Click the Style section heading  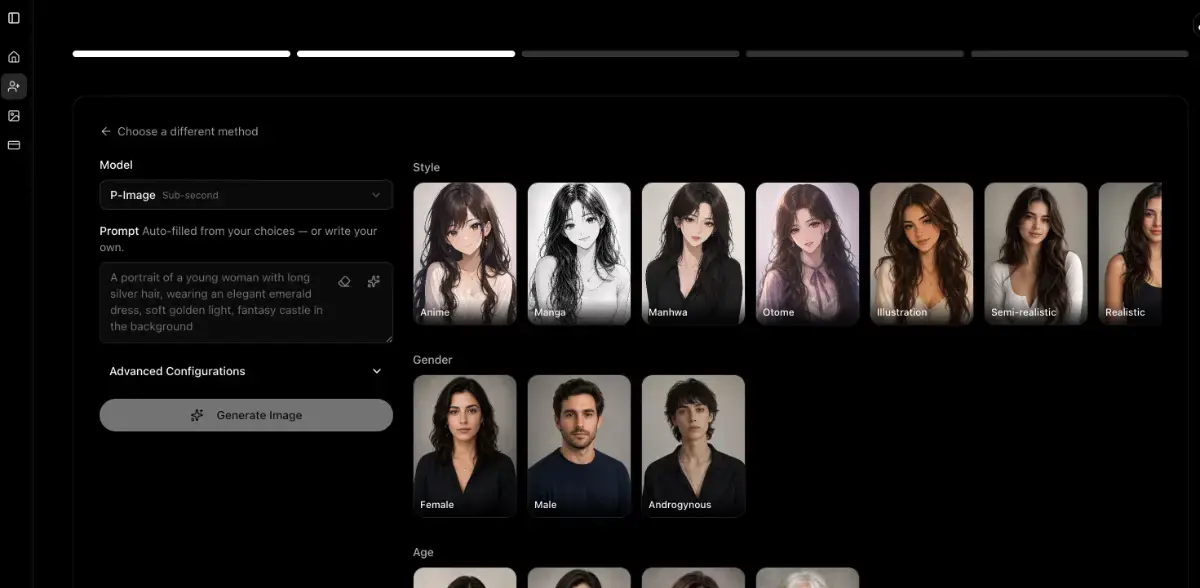tap(426, 167)
